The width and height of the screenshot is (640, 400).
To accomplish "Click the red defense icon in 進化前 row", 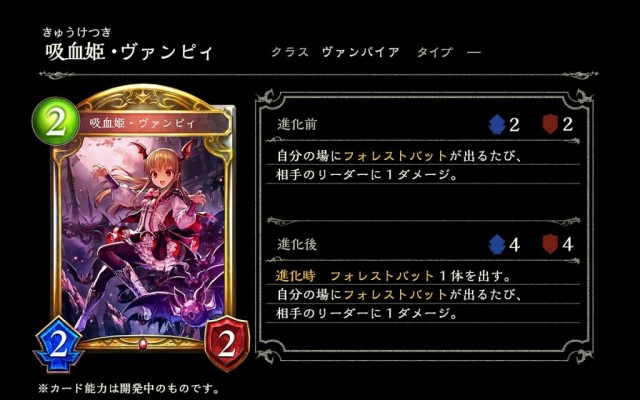I will coord(550,124).
